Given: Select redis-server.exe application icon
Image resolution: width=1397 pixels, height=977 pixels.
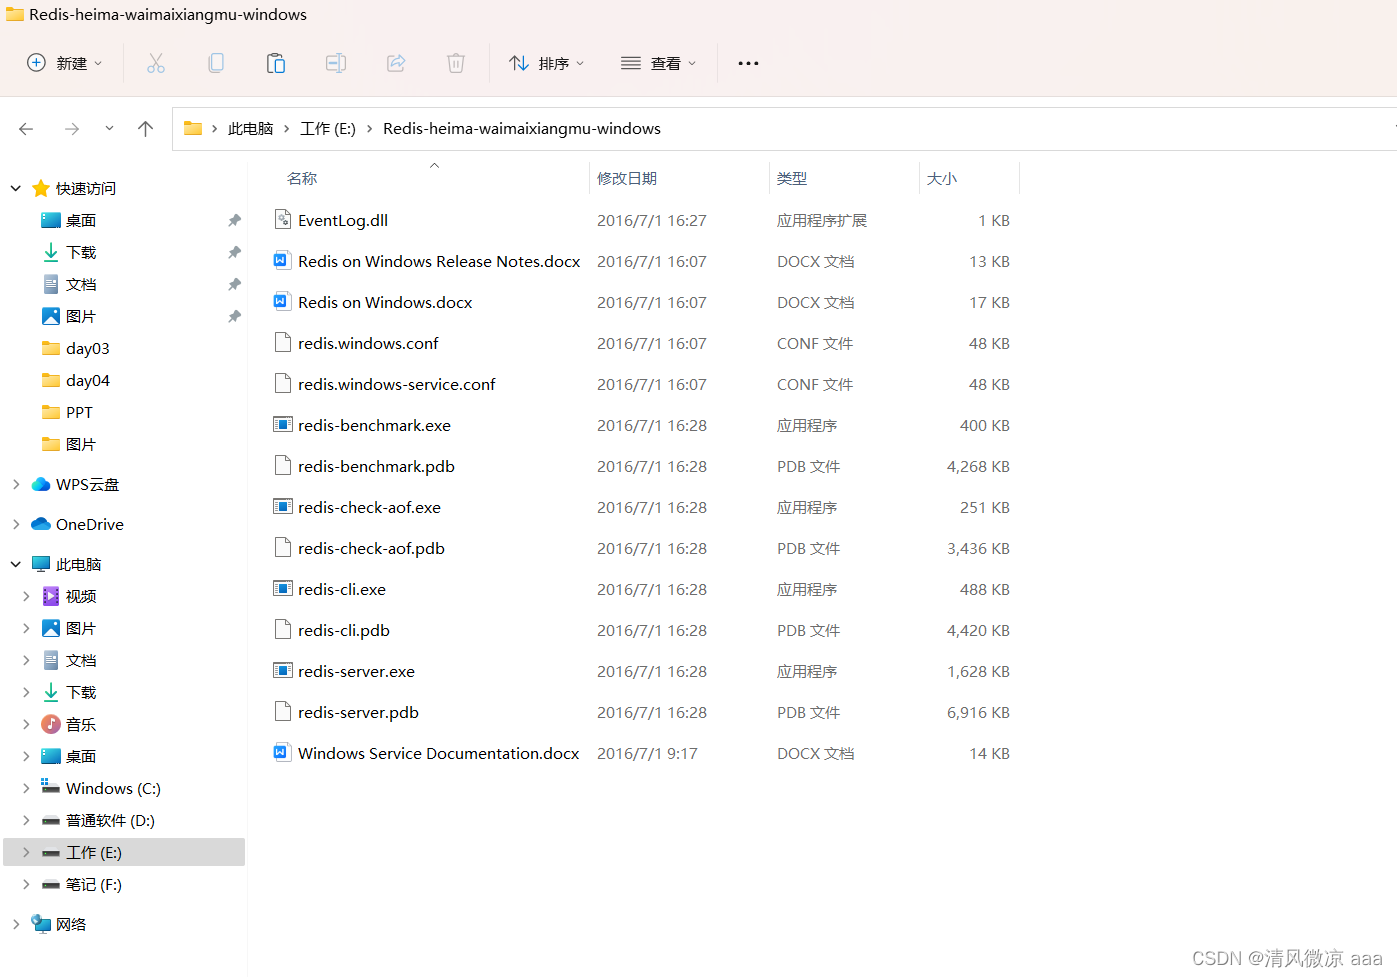Looking at the screenshot, I should coord(283,671).
